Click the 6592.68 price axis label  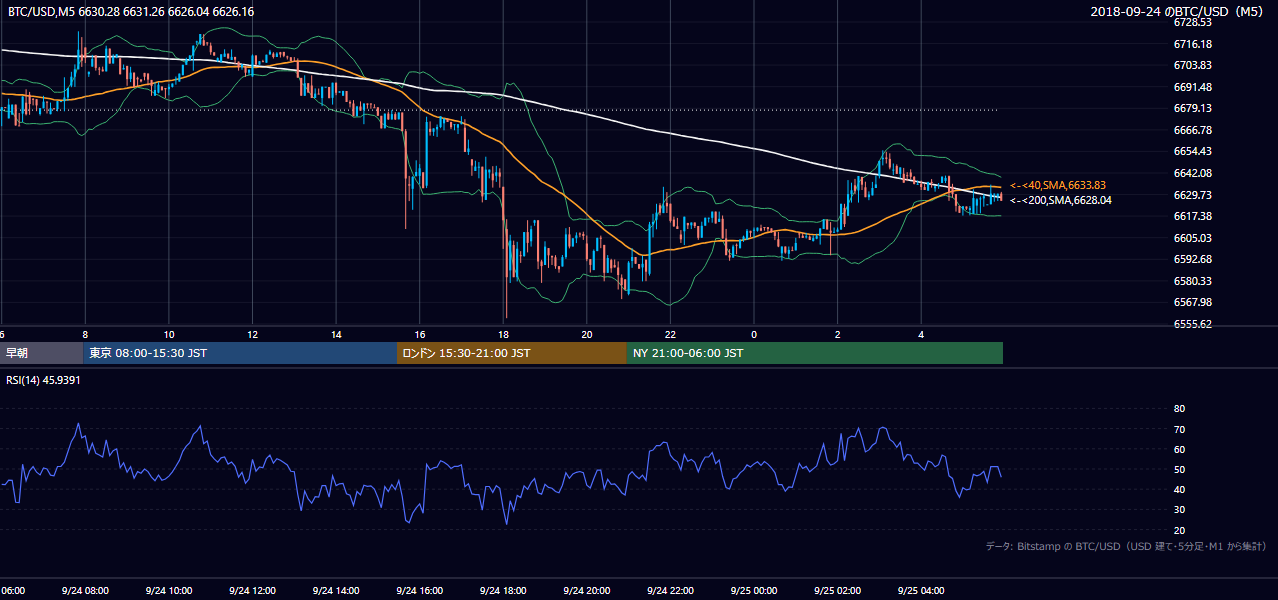[x=1193, y=259]
